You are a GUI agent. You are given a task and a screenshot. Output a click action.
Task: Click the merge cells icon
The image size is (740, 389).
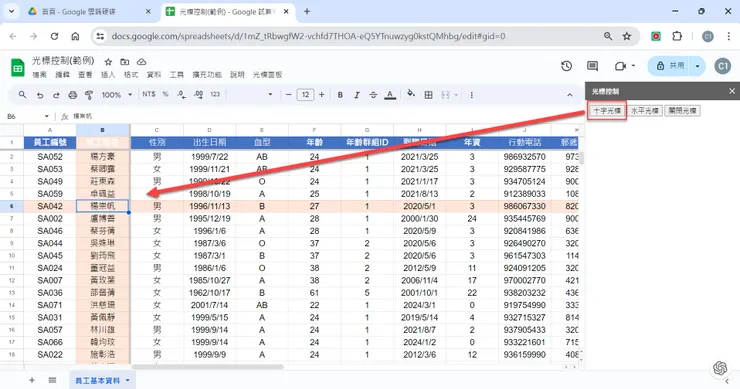(445, 95)
